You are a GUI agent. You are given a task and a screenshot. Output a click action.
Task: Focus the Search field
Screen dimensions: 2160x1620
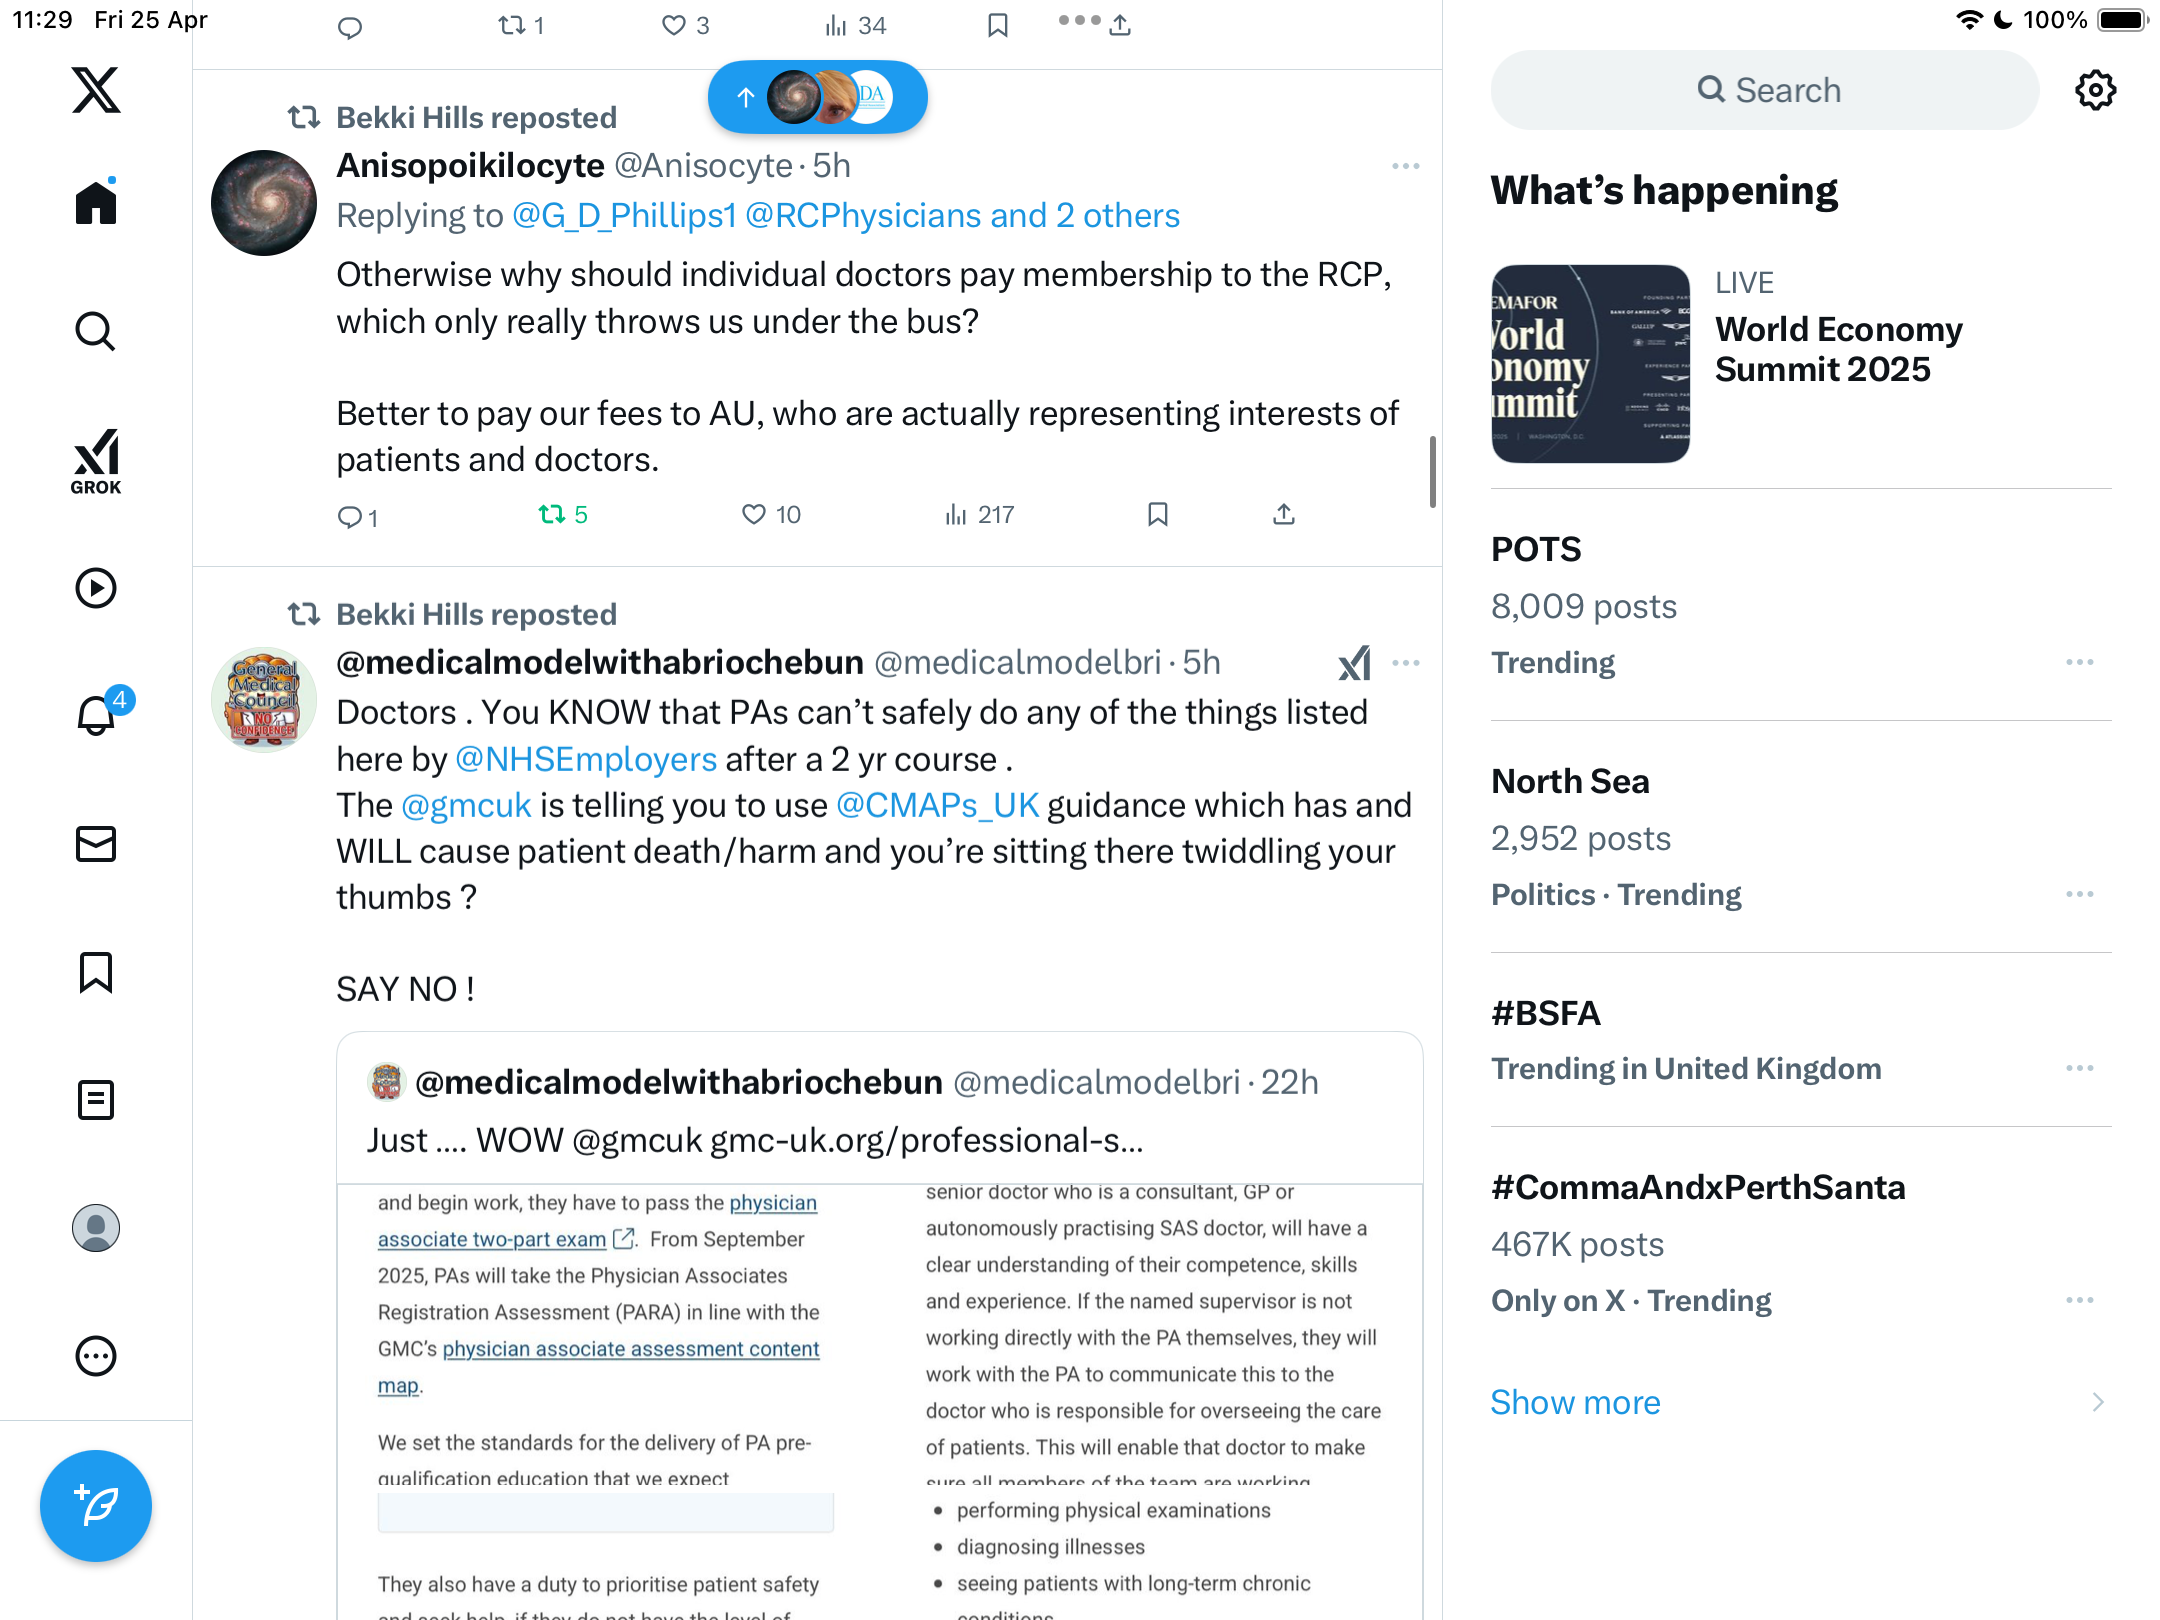1765,90
